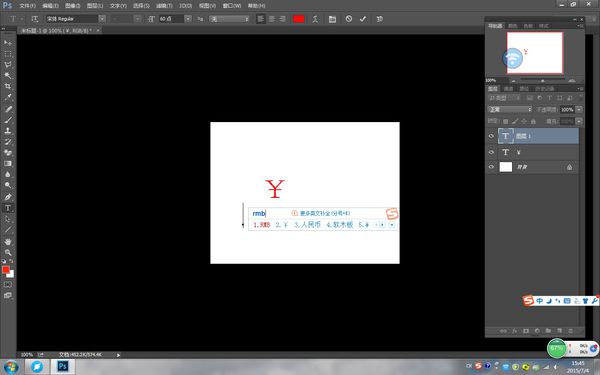
Task: Hide the selected top text layer
Action: point(491,136)
